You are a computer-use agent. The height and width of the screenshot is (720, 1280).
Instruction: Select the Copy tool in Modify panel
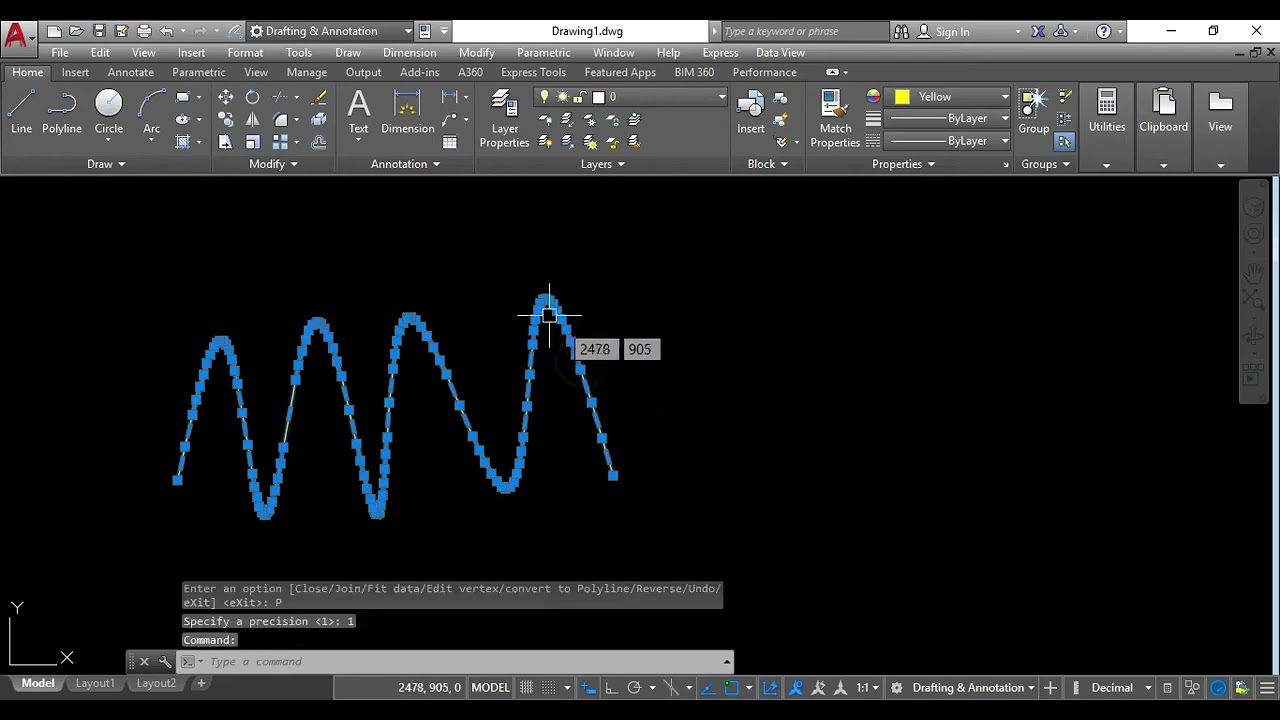pyautogui.click(x=226, y=120)
